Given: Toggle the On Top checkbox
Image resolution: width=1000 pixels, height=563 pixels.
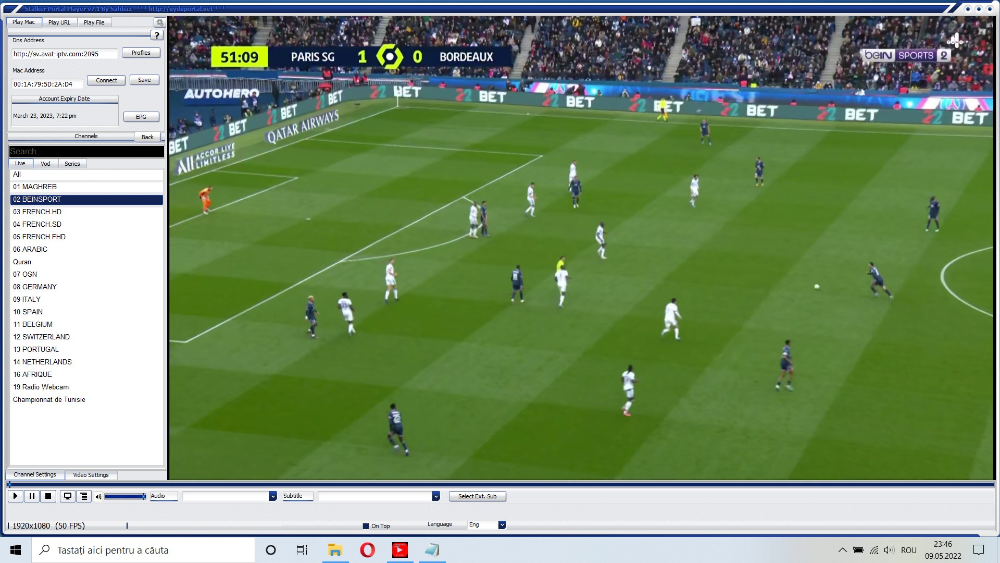Looking at the screenshot, I should click(x=365, y=526).
